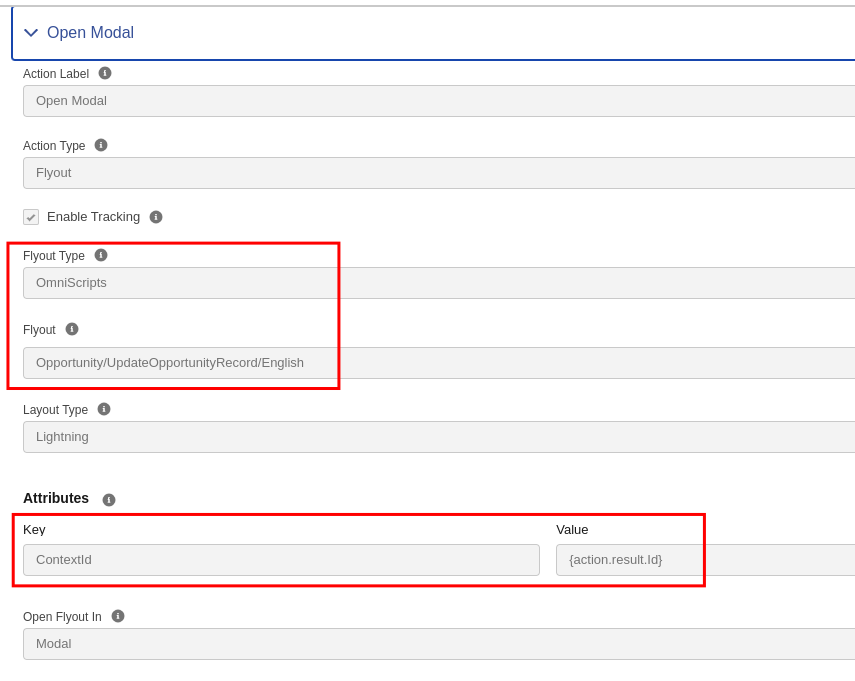
Task: Select the Flyout field with Opportunity/UpdateOpportunityRecord/English
Action: [x=438, y=363]
